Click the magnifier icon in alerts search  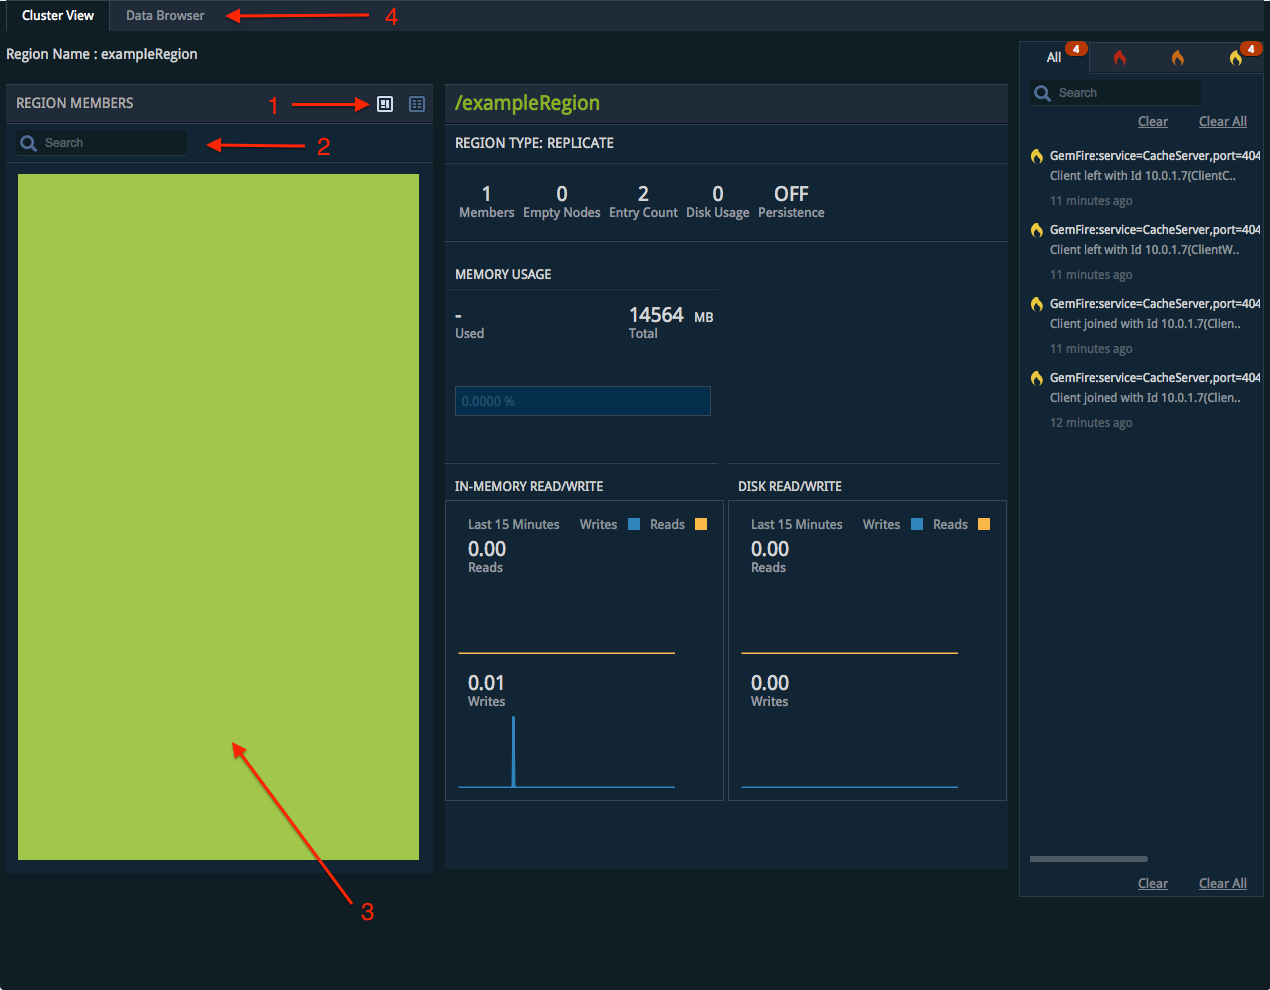[1042, 93]
